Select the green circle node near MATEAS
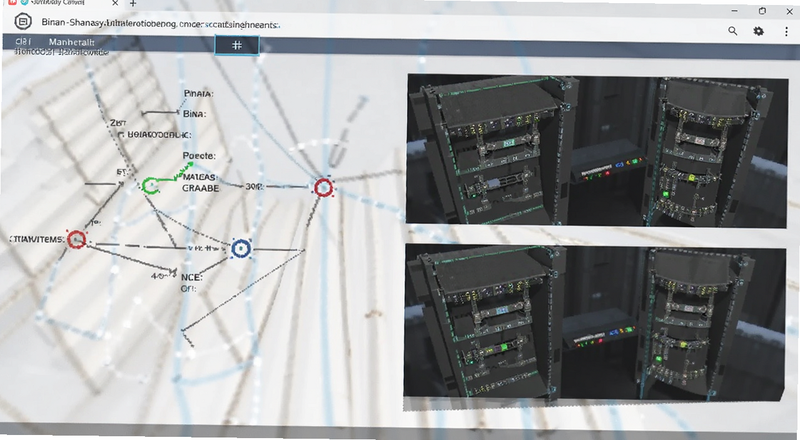 coord(149,185)
